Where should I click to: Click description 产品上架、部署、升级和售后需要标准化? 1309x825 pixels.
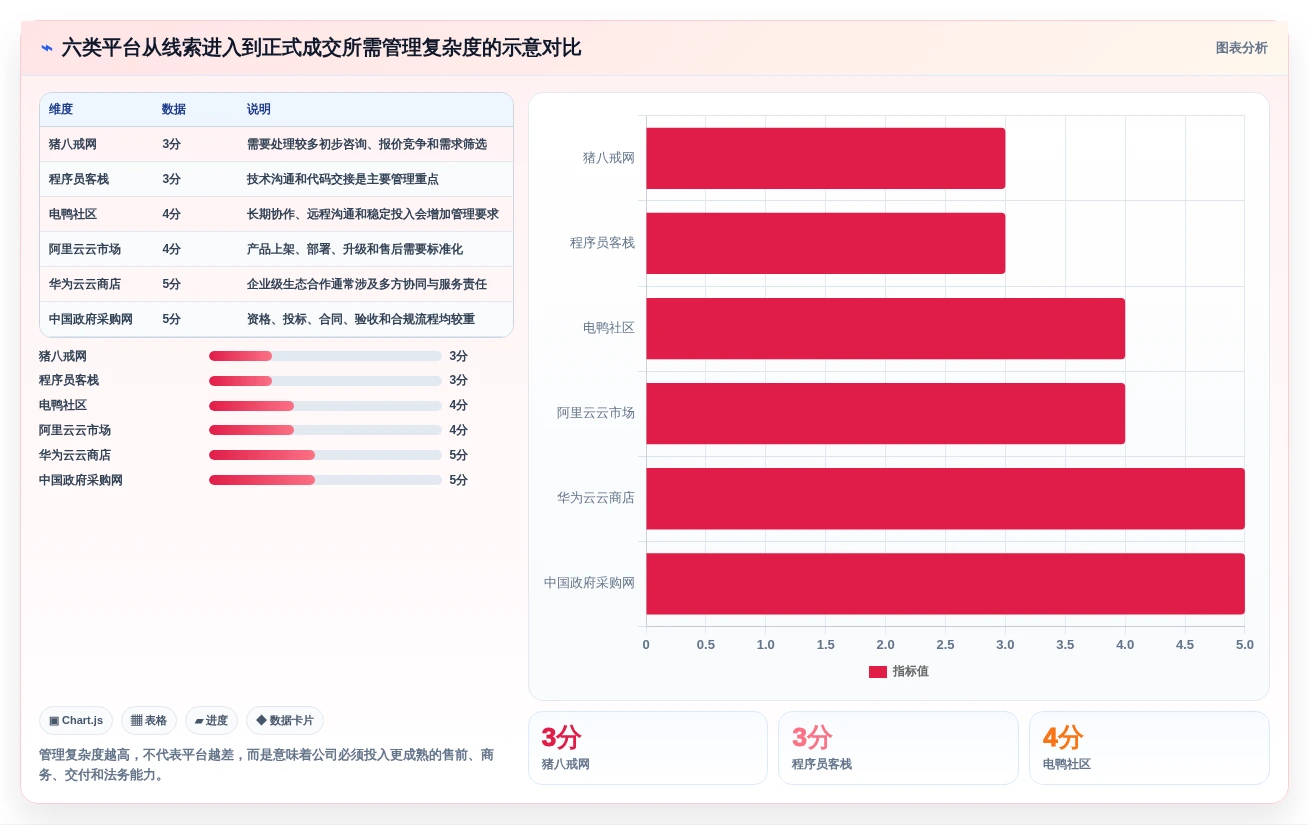[355, 249]
